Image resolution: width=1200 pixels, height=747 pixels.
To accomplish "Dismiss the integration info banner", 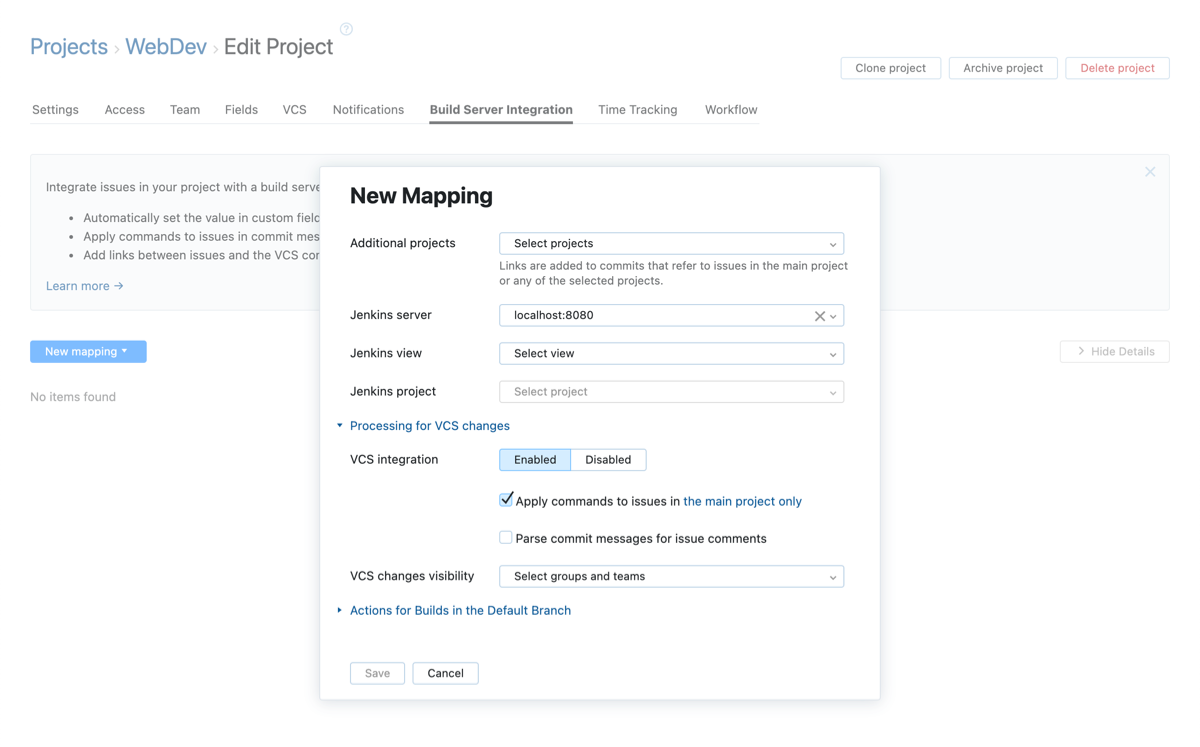I will [x=1150, y=171].
